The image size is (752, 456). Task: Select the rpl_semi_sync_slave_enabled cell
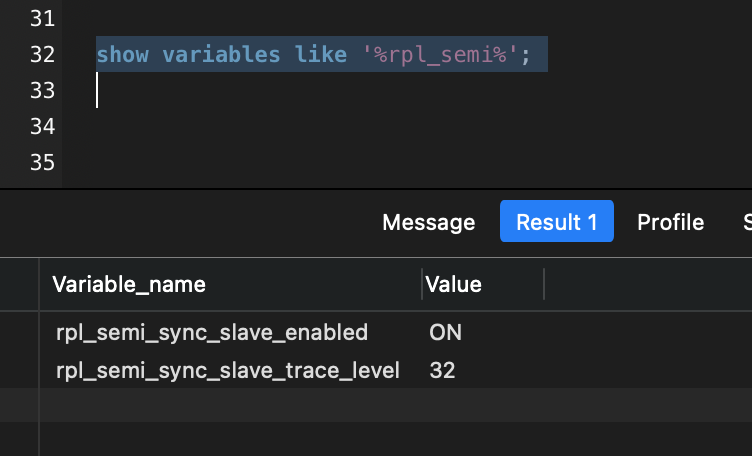[x=212, y=332]
